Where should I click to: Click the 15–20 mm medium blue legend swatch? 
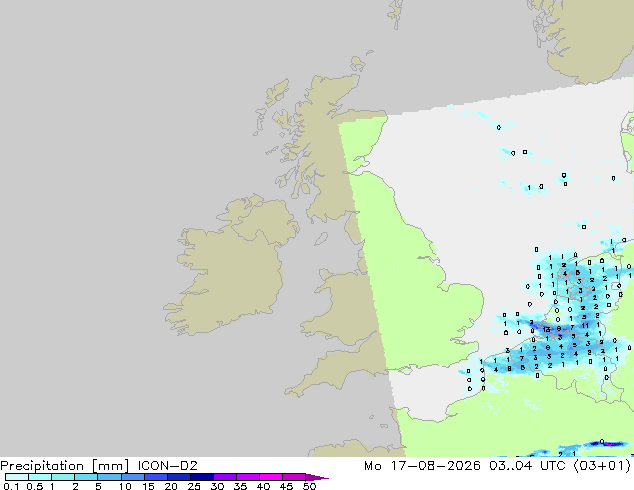pos(156,477)
